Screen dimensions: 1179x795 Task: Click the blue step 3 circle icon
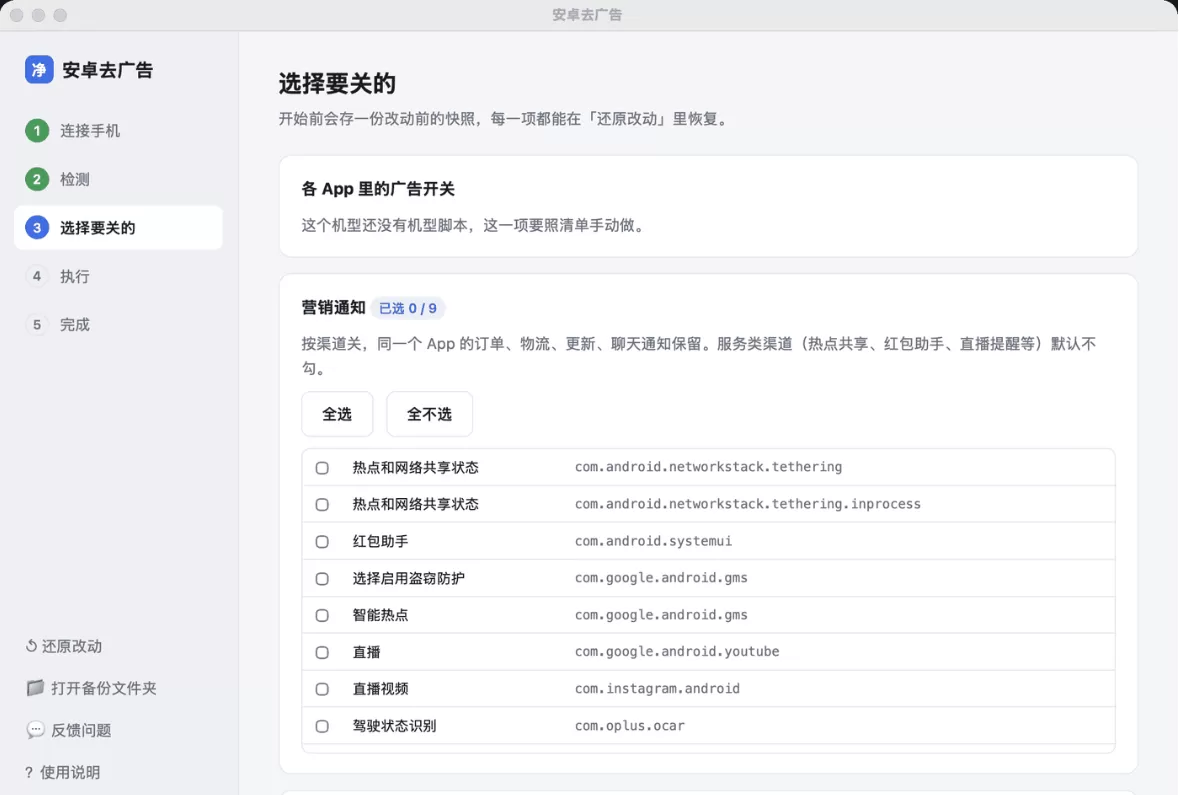click(x=37, y=227)
